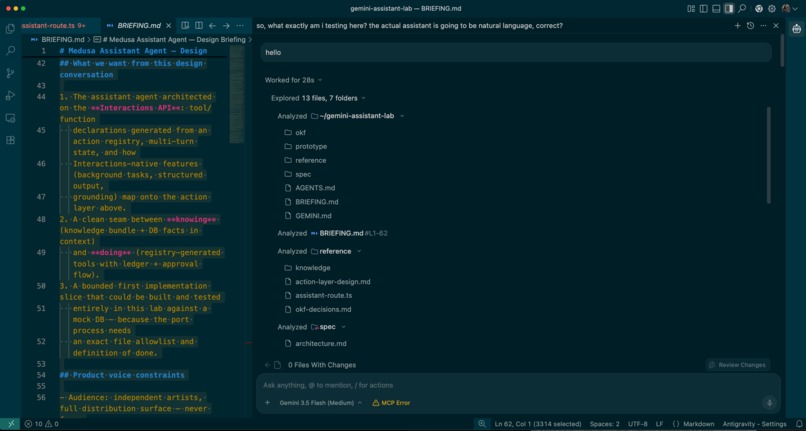Screen dimensions: 806x431
Task: Open the browser icon in title bar
Action: (x=759, y=9)
